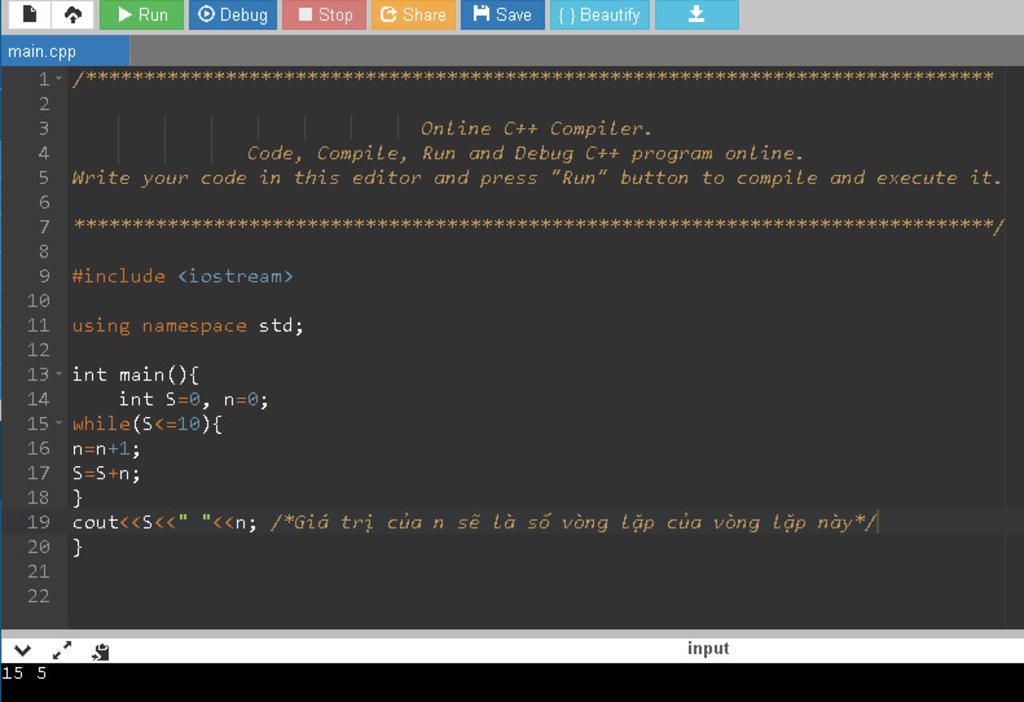Fold the while loop at line 15
Image resolution: width=1024 pixels, height=702 pixels.
59,423
